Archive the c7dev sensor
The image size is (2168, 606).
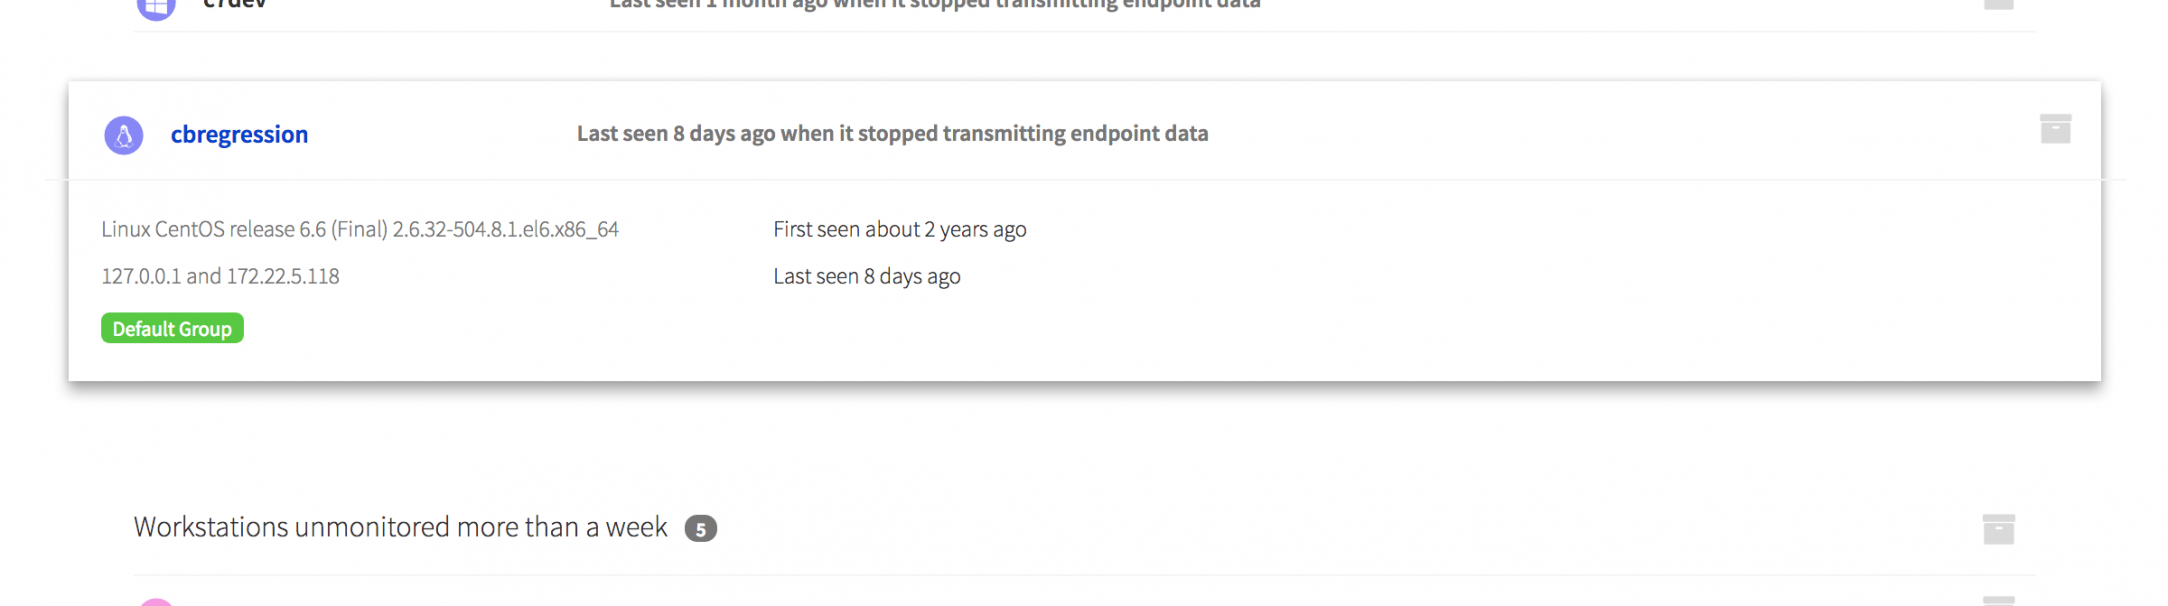pos(1998,4)
